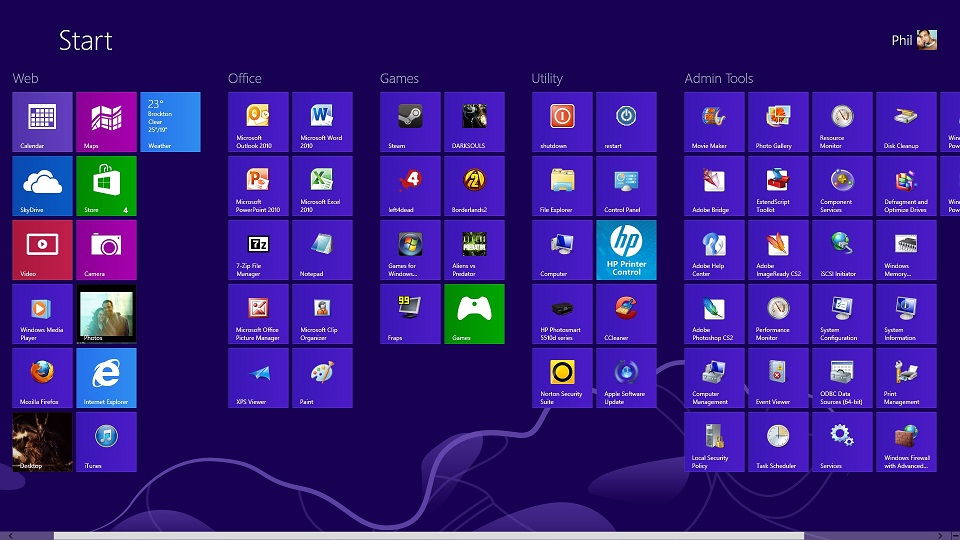Open the Photos live tile thumbnail
This screenshot has height=540, width=960.
(106, 314)
